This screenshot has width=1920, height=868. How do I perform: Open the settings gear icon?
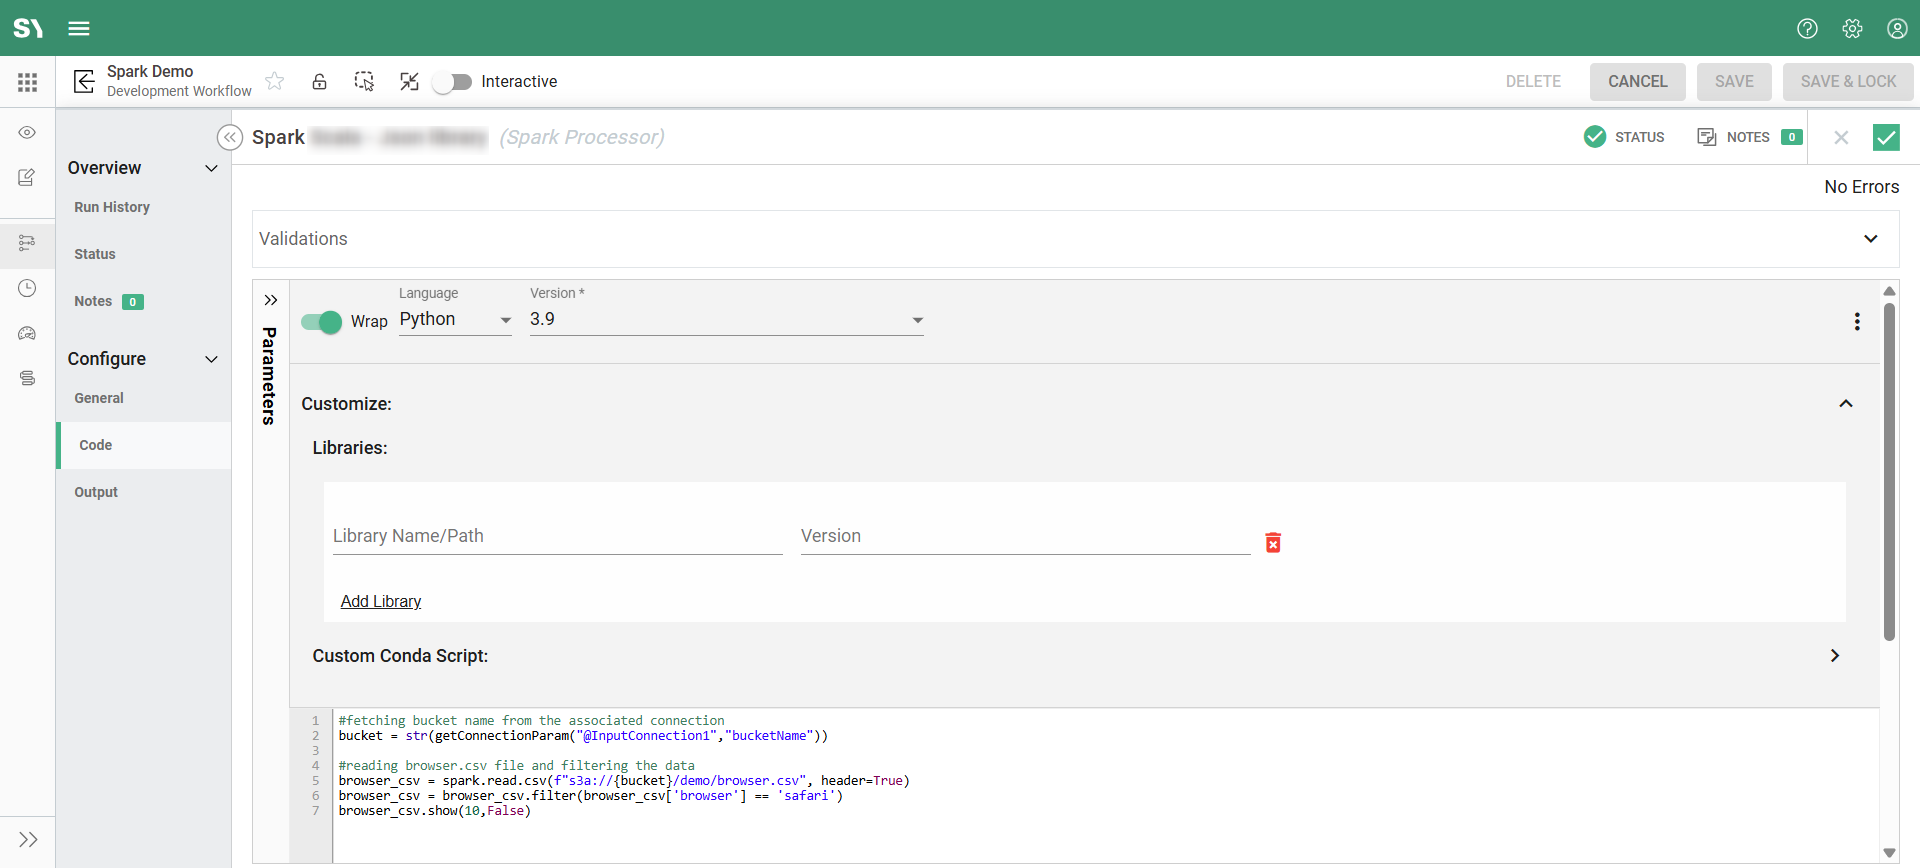click(x=1852, y=28)
